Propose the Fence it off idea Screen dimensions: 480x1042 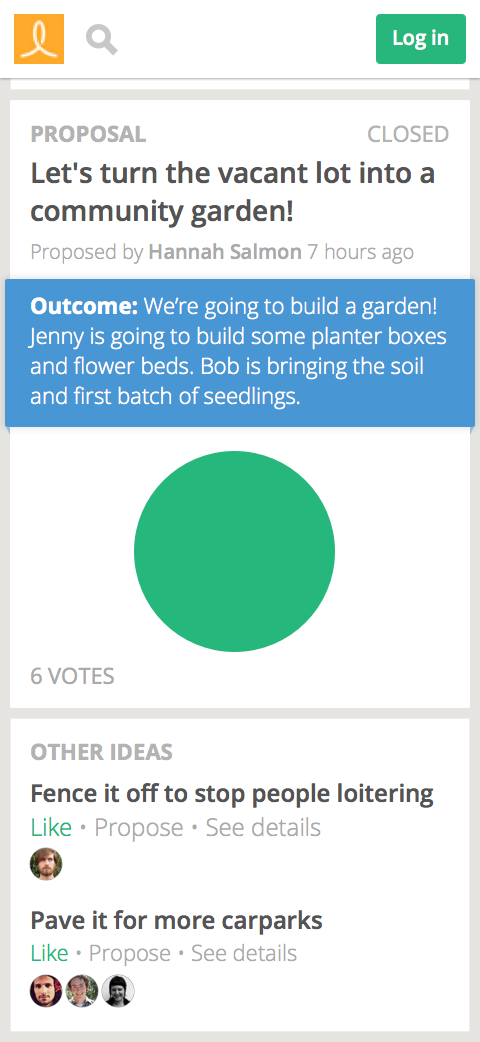tap(138, 827)
